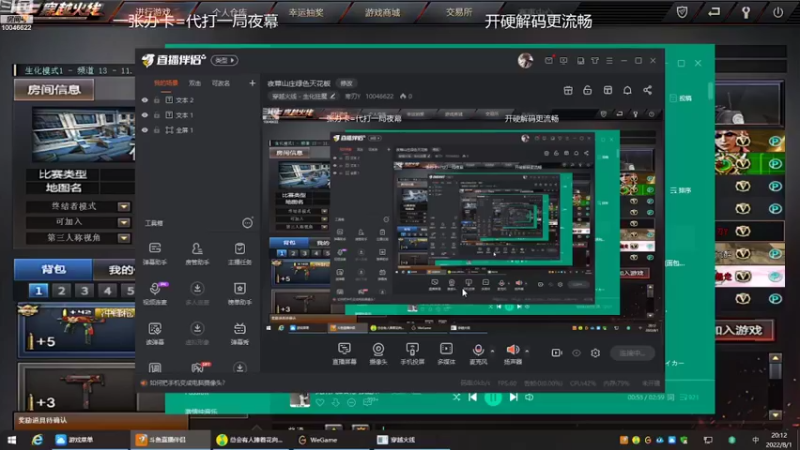Screen dimensions: 800x450
Task: Select the 背包 backpack tab in game
Action: [53, 269]
